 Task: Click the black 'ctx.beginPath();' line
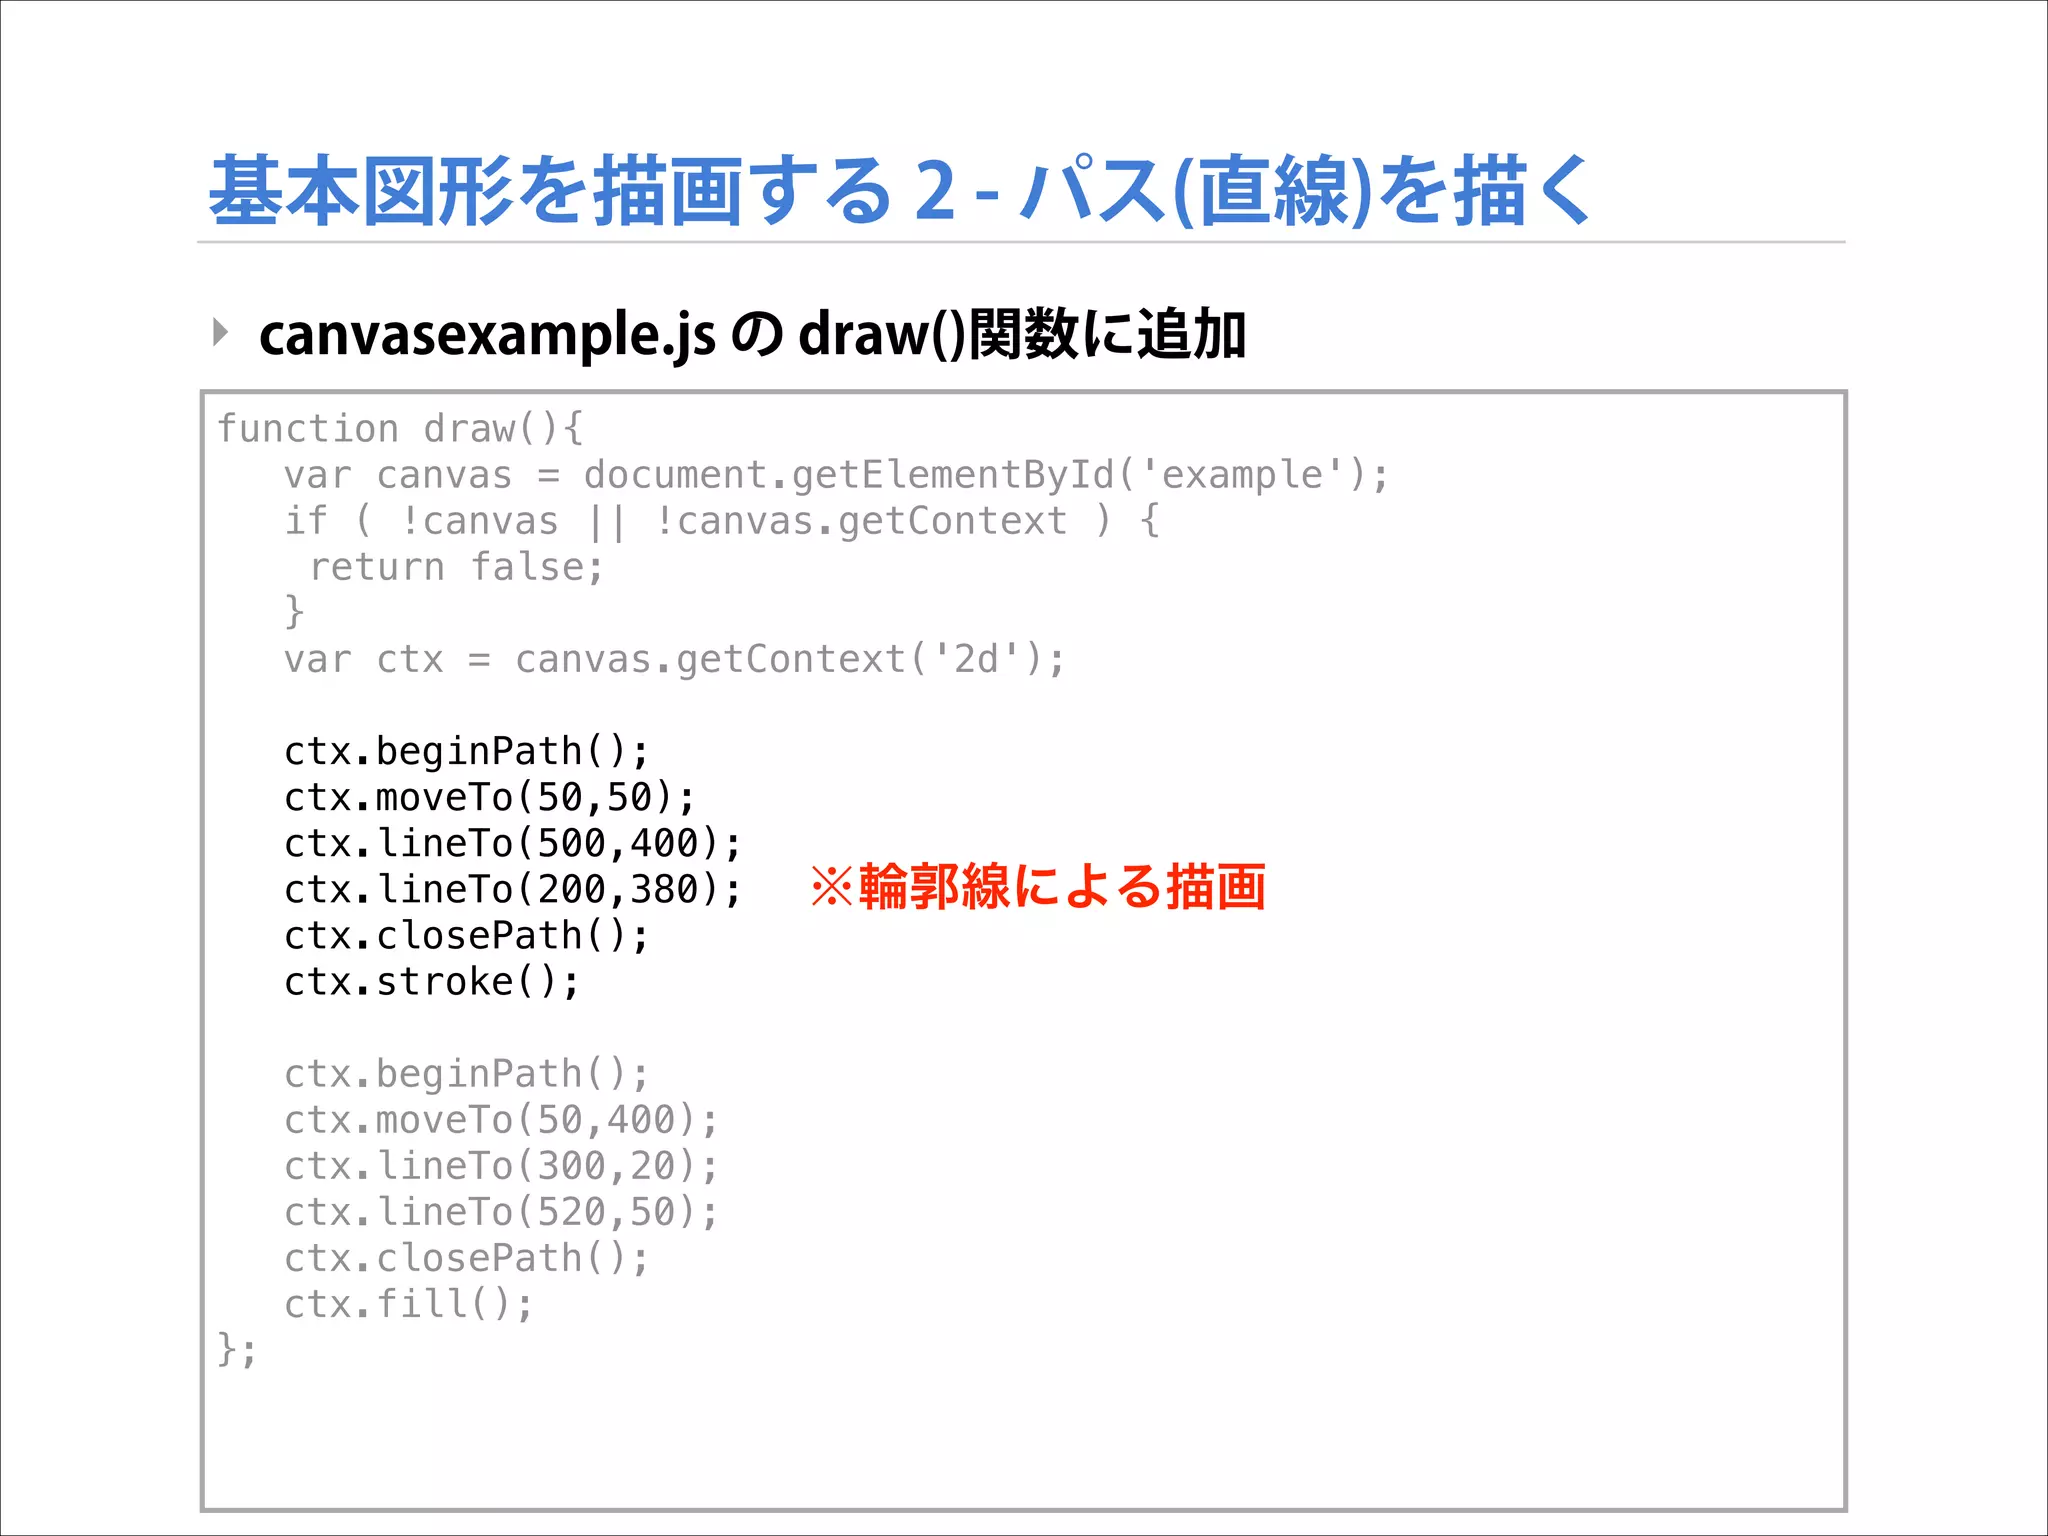click(x=467, y=752)
